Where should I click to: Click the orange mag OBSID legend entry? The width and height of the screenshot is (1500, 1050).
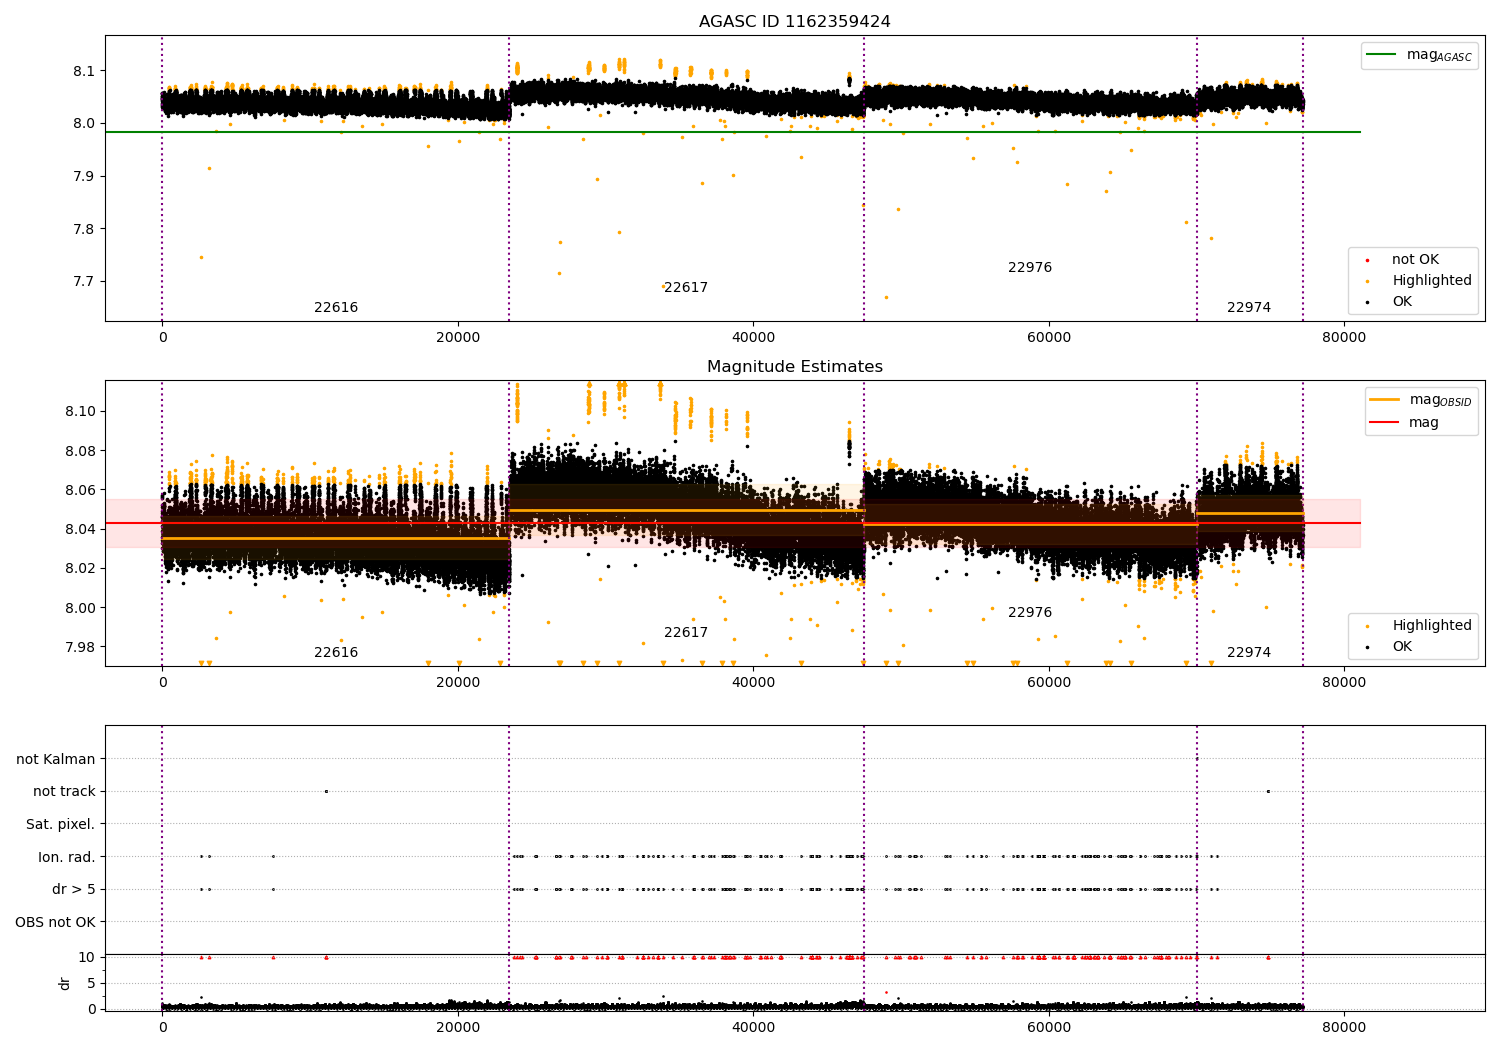pyautogui.click(x=1421, y=400)
